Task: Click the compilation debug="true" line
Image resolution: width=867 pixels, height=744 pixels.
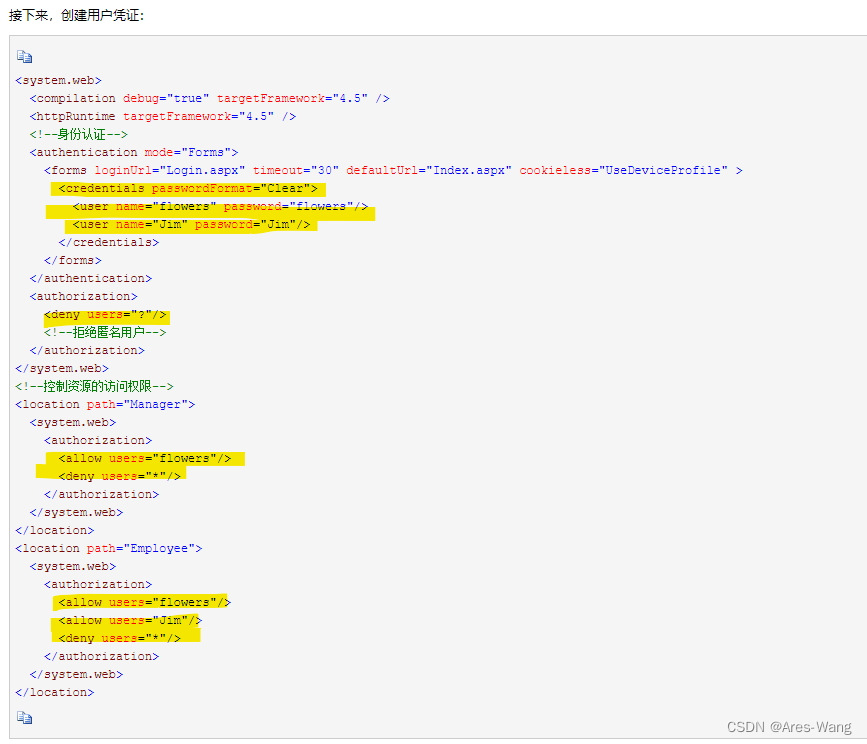Action: [x=210, y=98]
